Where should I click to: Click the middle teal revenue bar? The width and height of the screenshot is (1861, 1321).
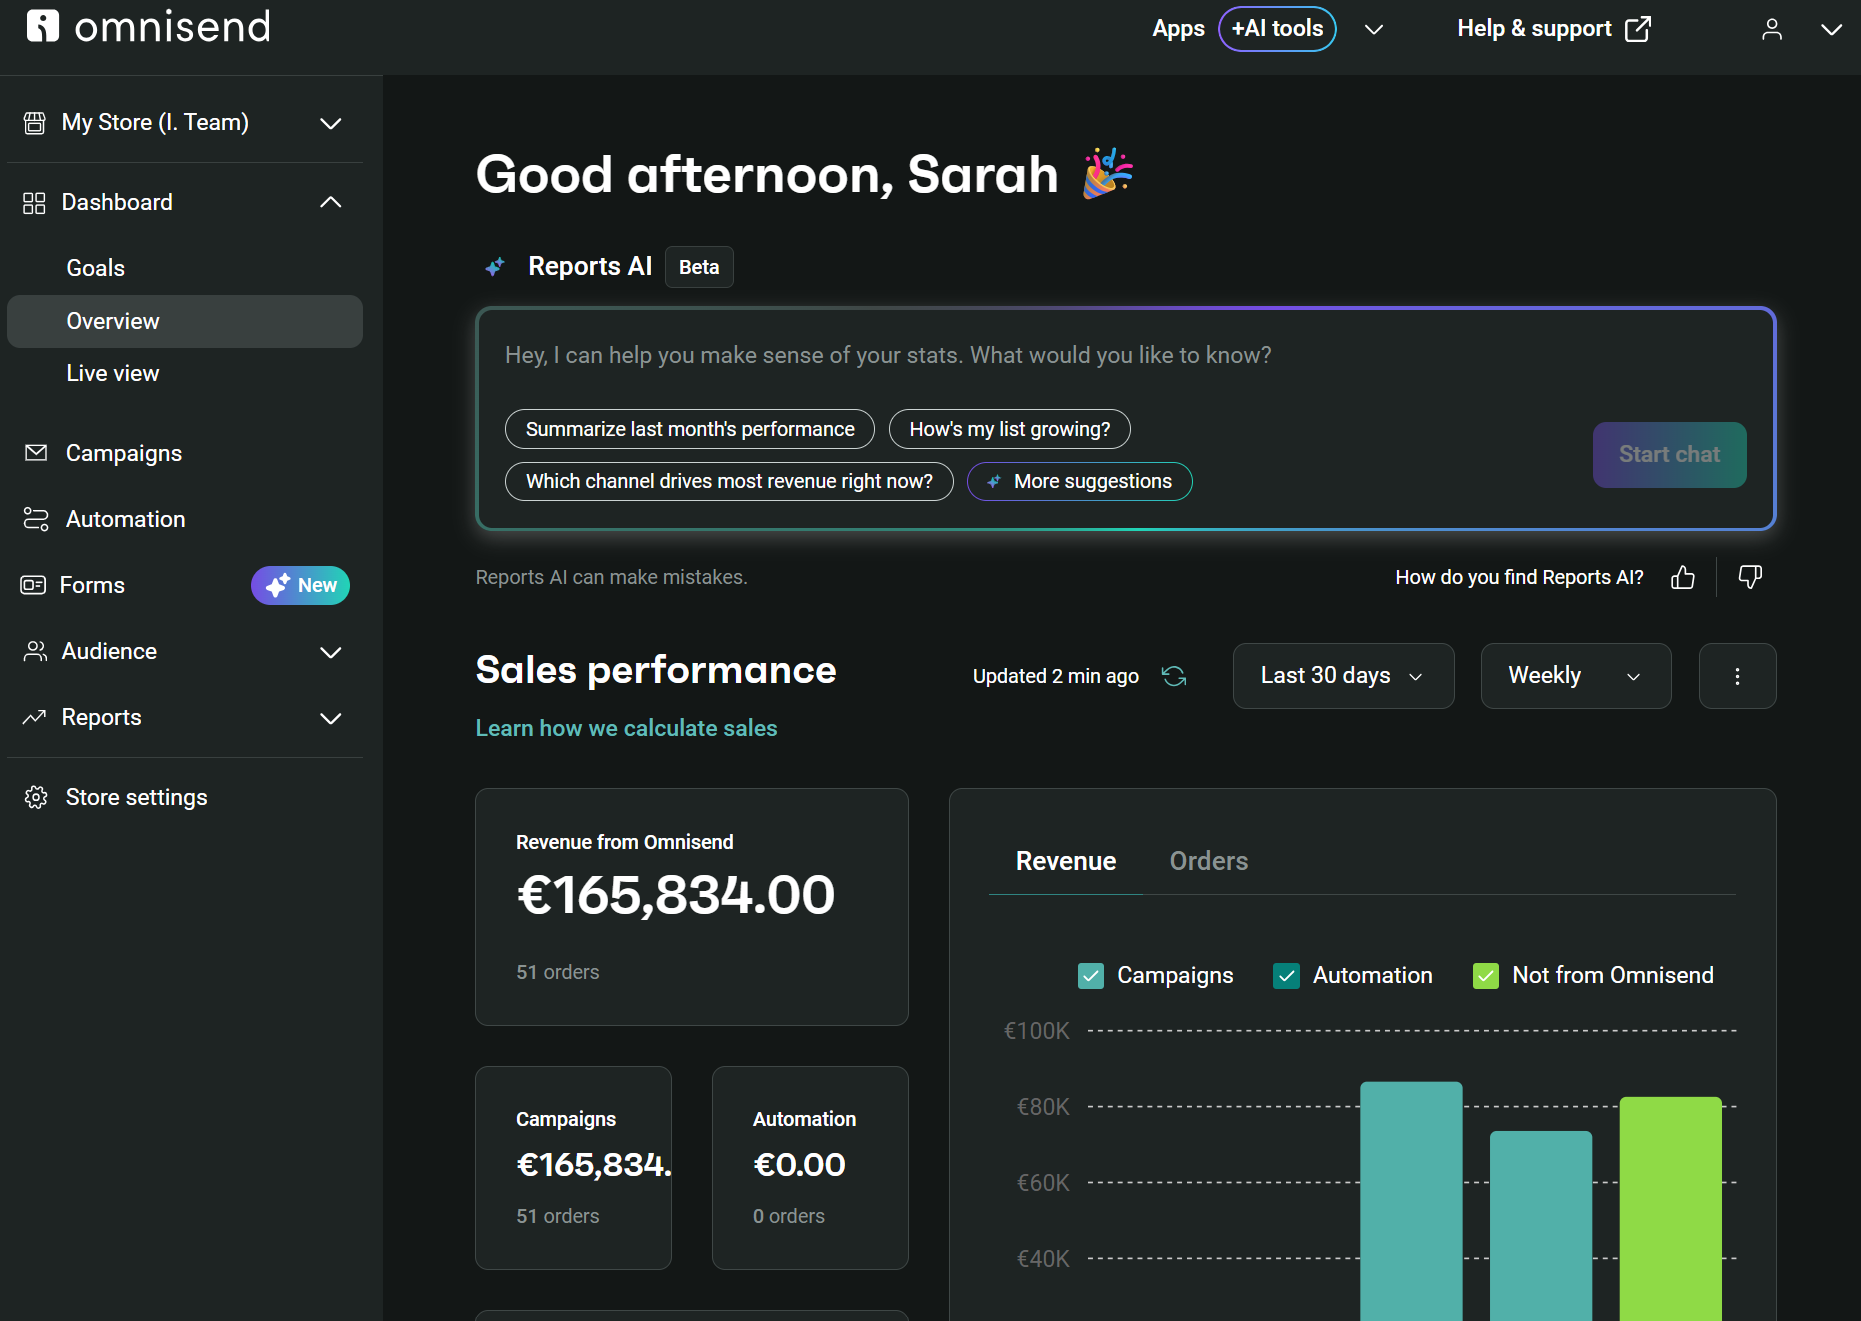[1541, 1225]
